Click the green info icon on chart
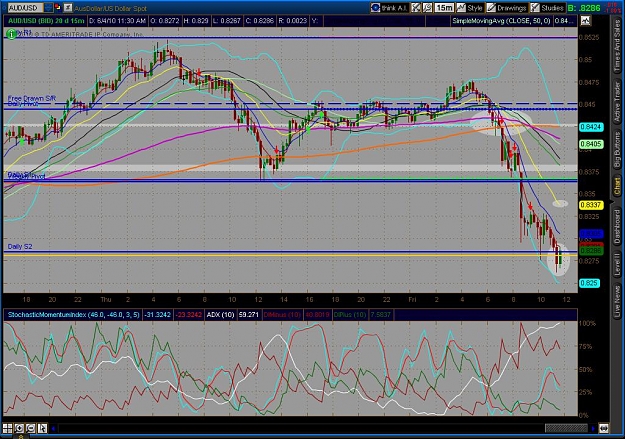Screen dimensions: 625x439 click(12, 34)
